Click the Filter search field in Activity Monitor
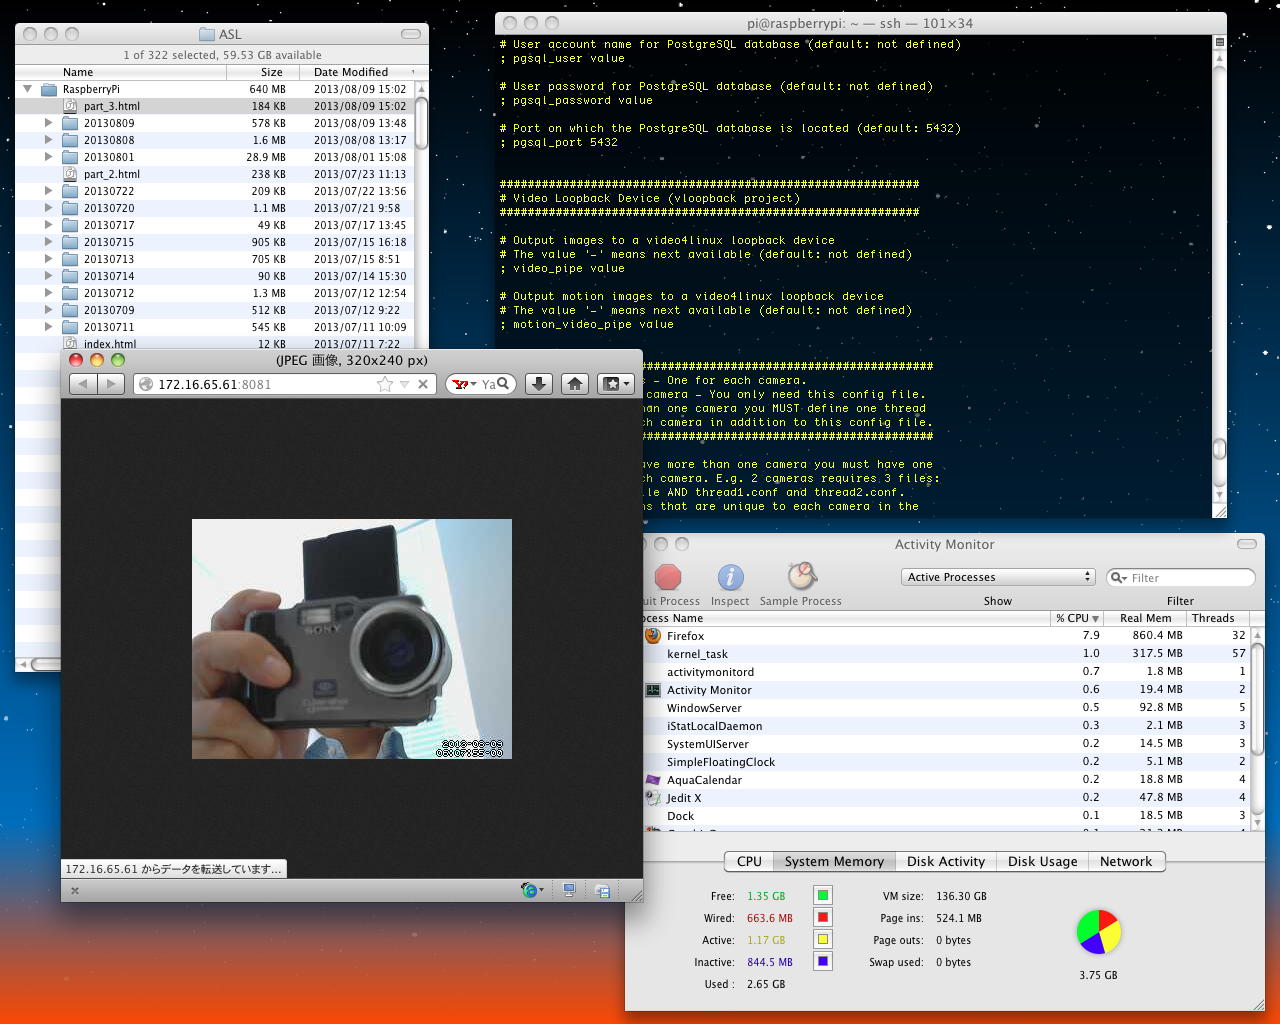 [1181, 577]
